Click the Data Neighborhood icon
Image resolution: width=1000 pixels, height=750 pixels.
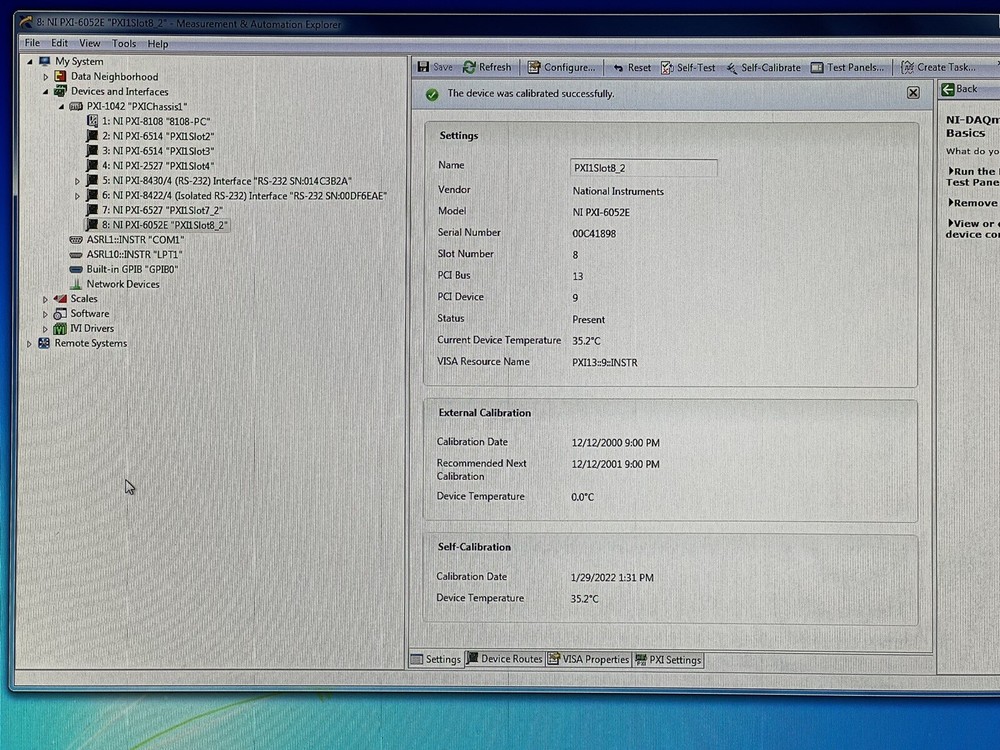[60, 77]
